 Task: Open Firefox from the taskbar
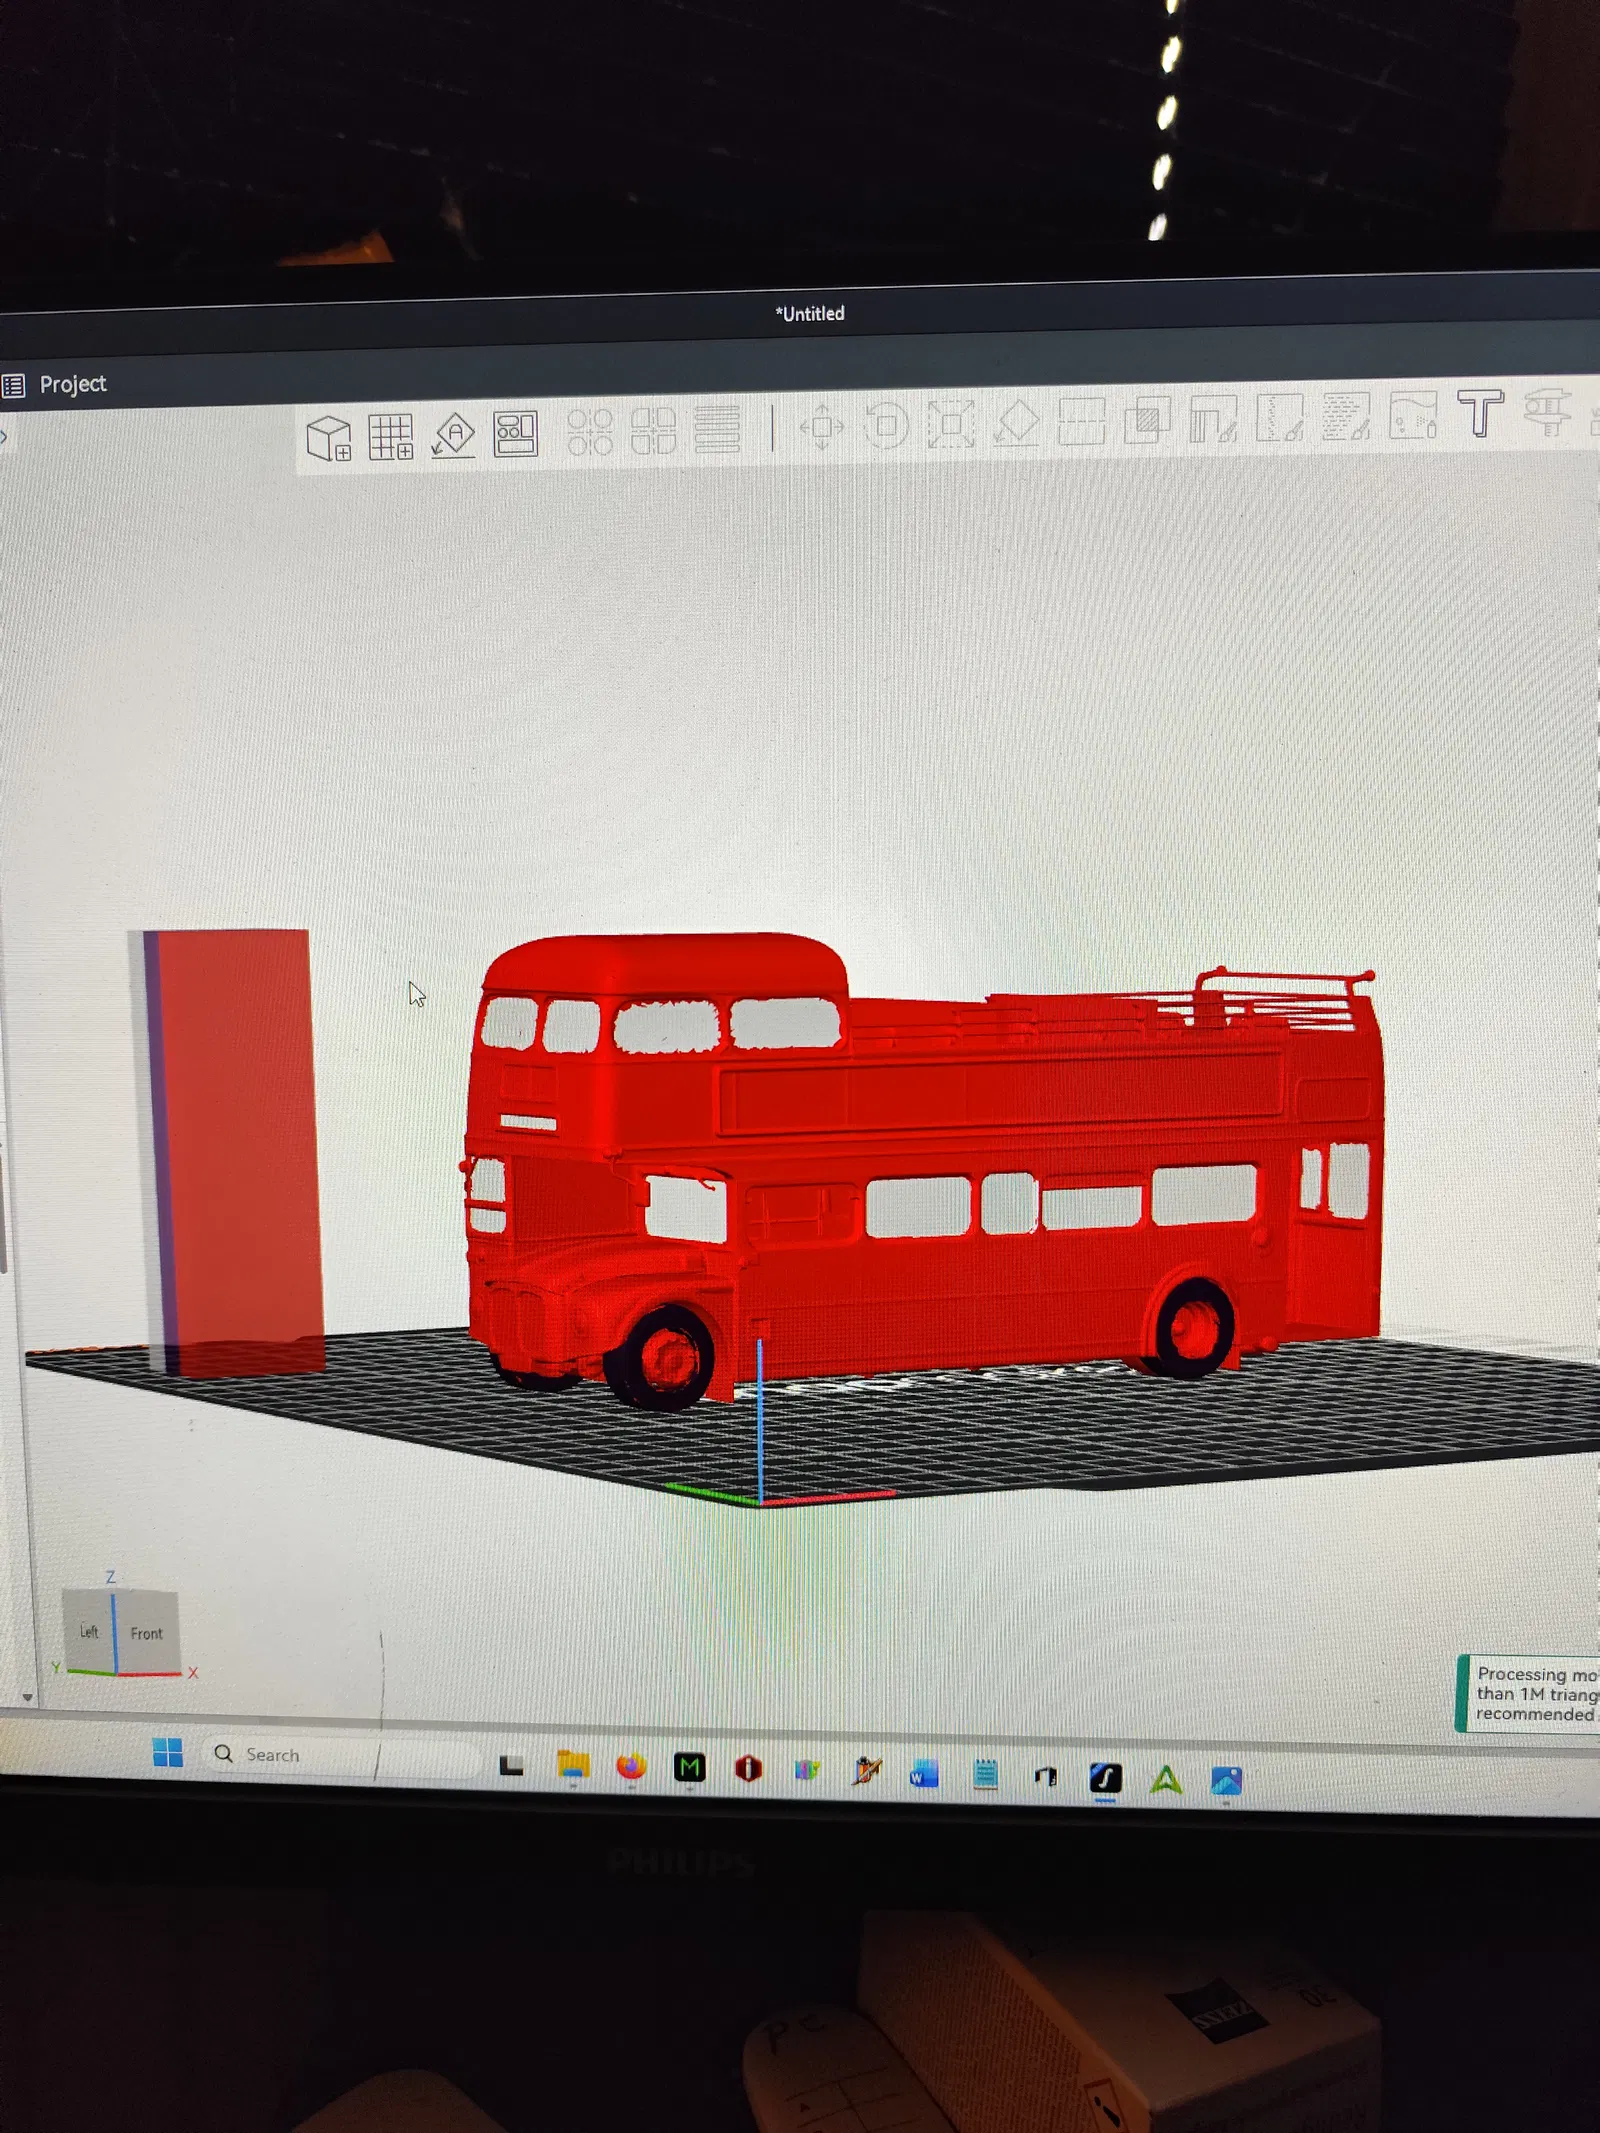631,1767
